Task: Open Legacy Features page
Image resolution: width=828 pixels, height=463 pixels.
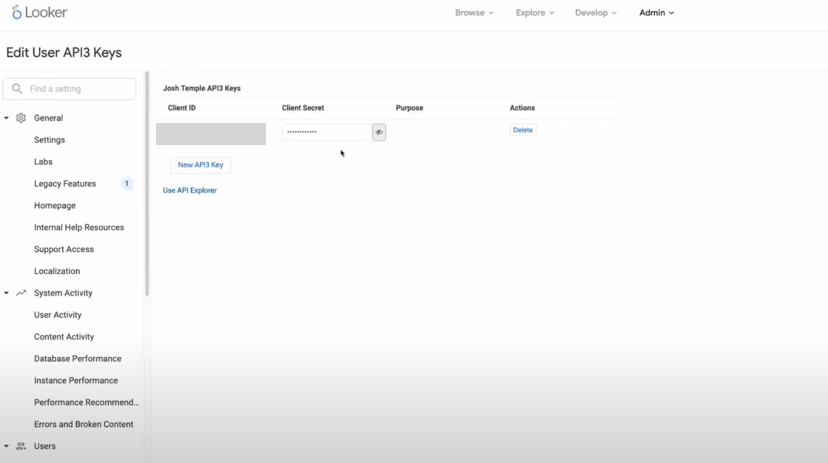Action: (65, 184)
